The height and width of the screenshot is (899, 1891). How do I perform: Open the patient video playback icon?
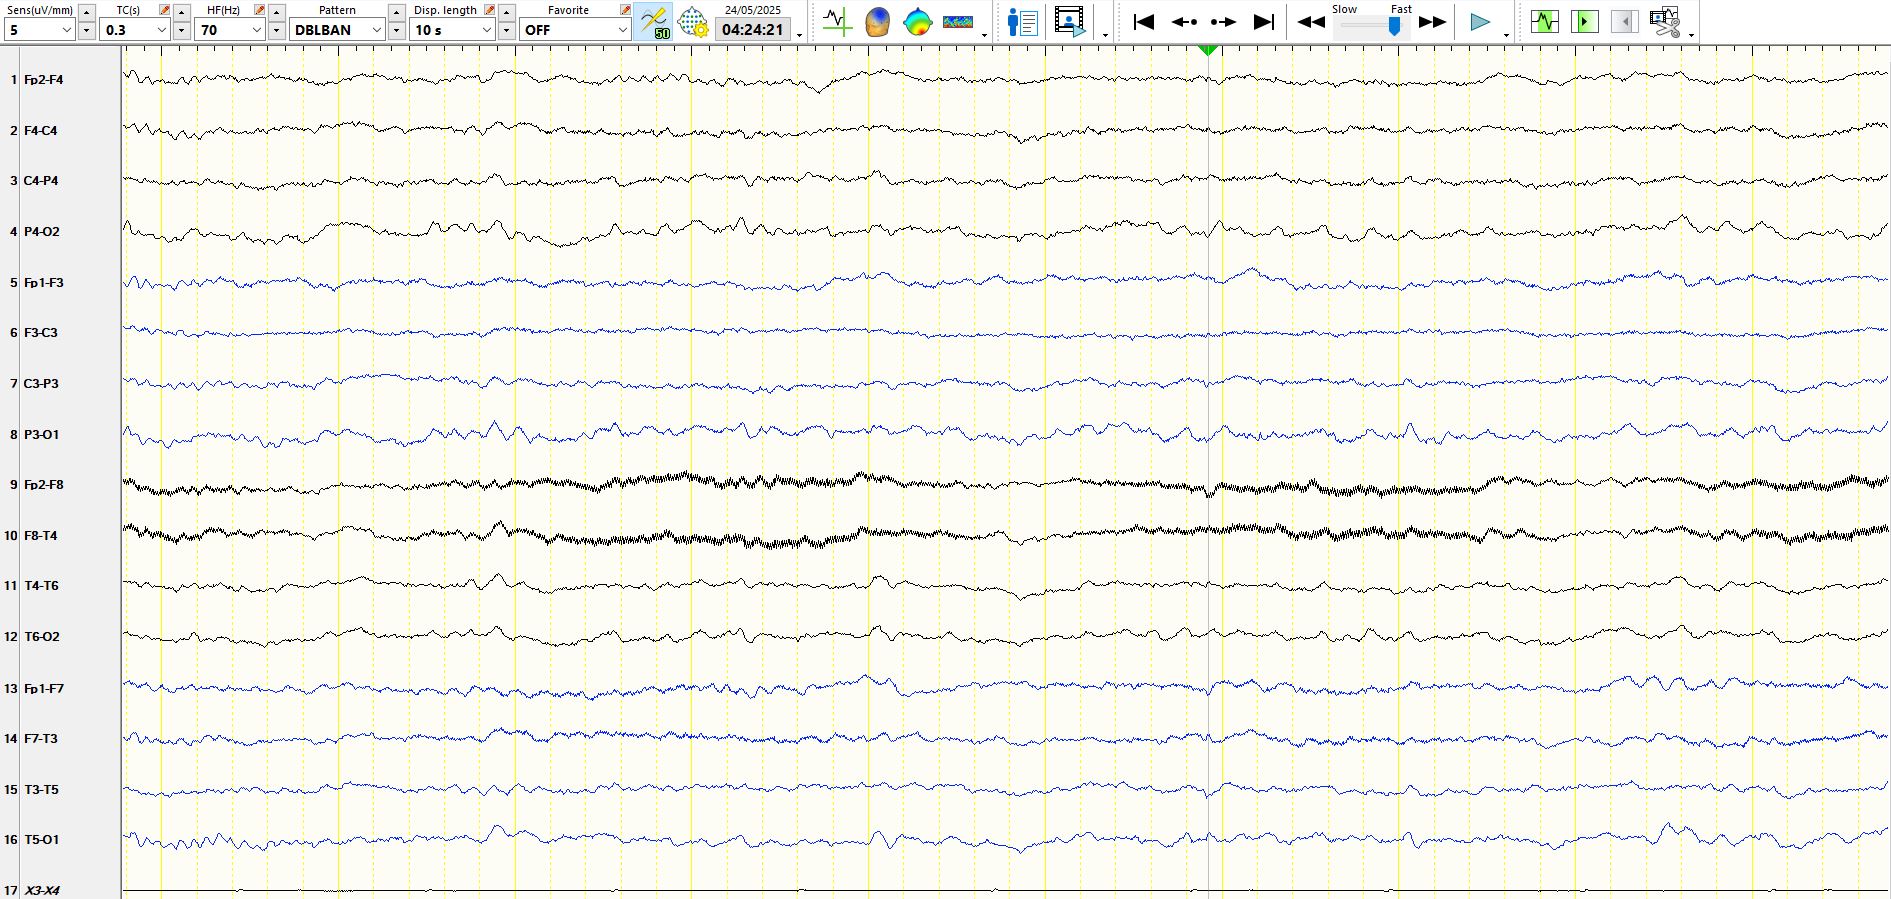click(1069, 22)
